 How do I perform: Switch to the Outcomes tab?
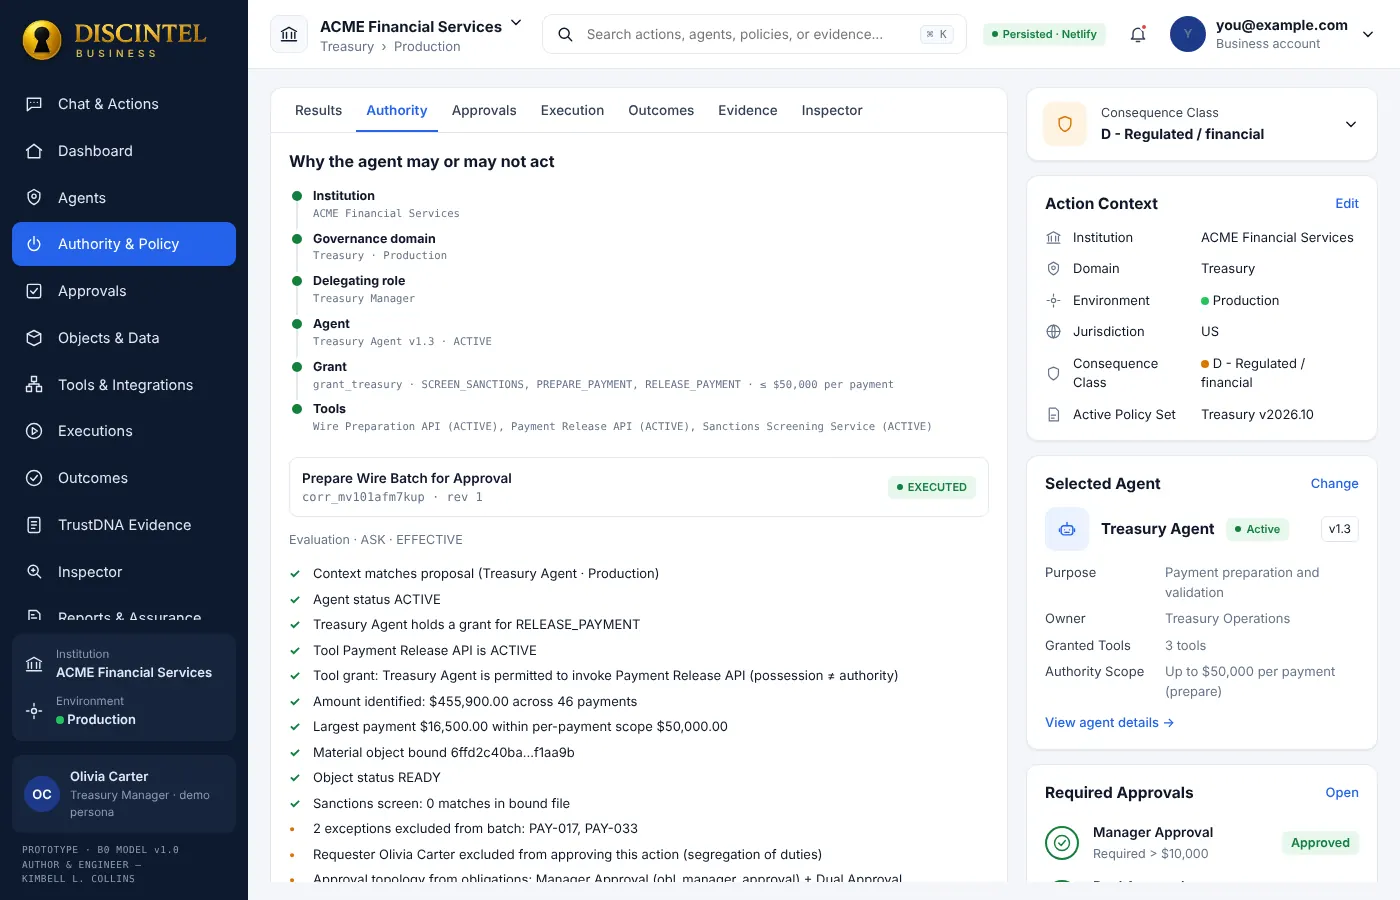[x=661, y=110]
